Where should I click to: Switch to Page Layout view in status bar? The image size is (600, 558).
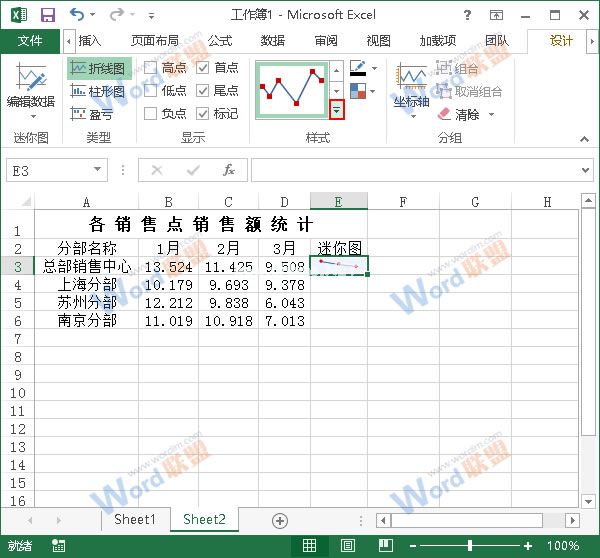click(x=346, y=546)
